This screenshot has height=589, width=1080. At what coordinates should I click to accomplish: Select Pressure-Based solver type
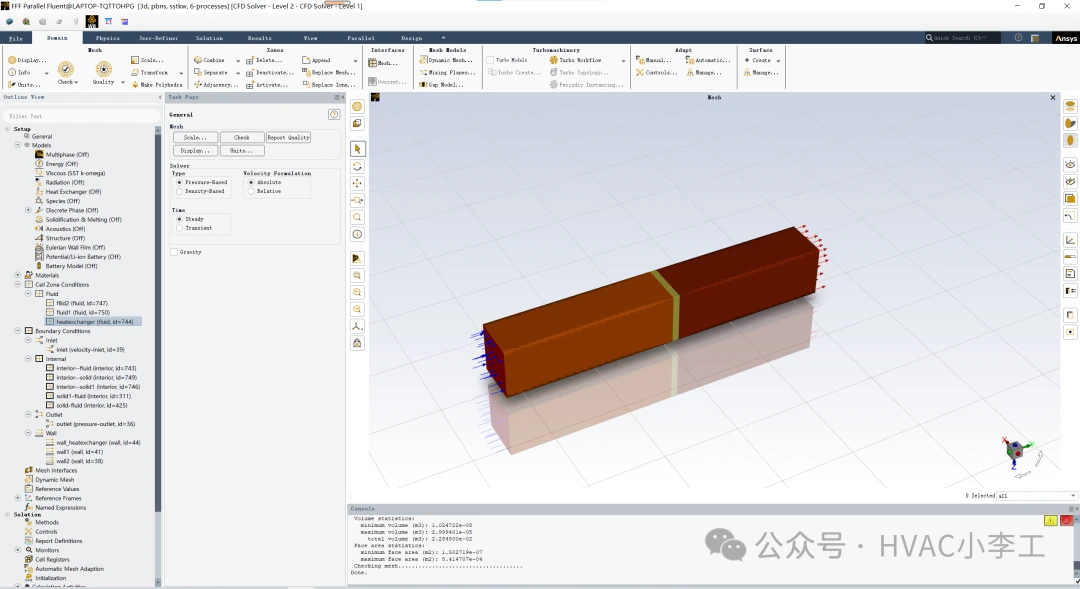point(201,182)
